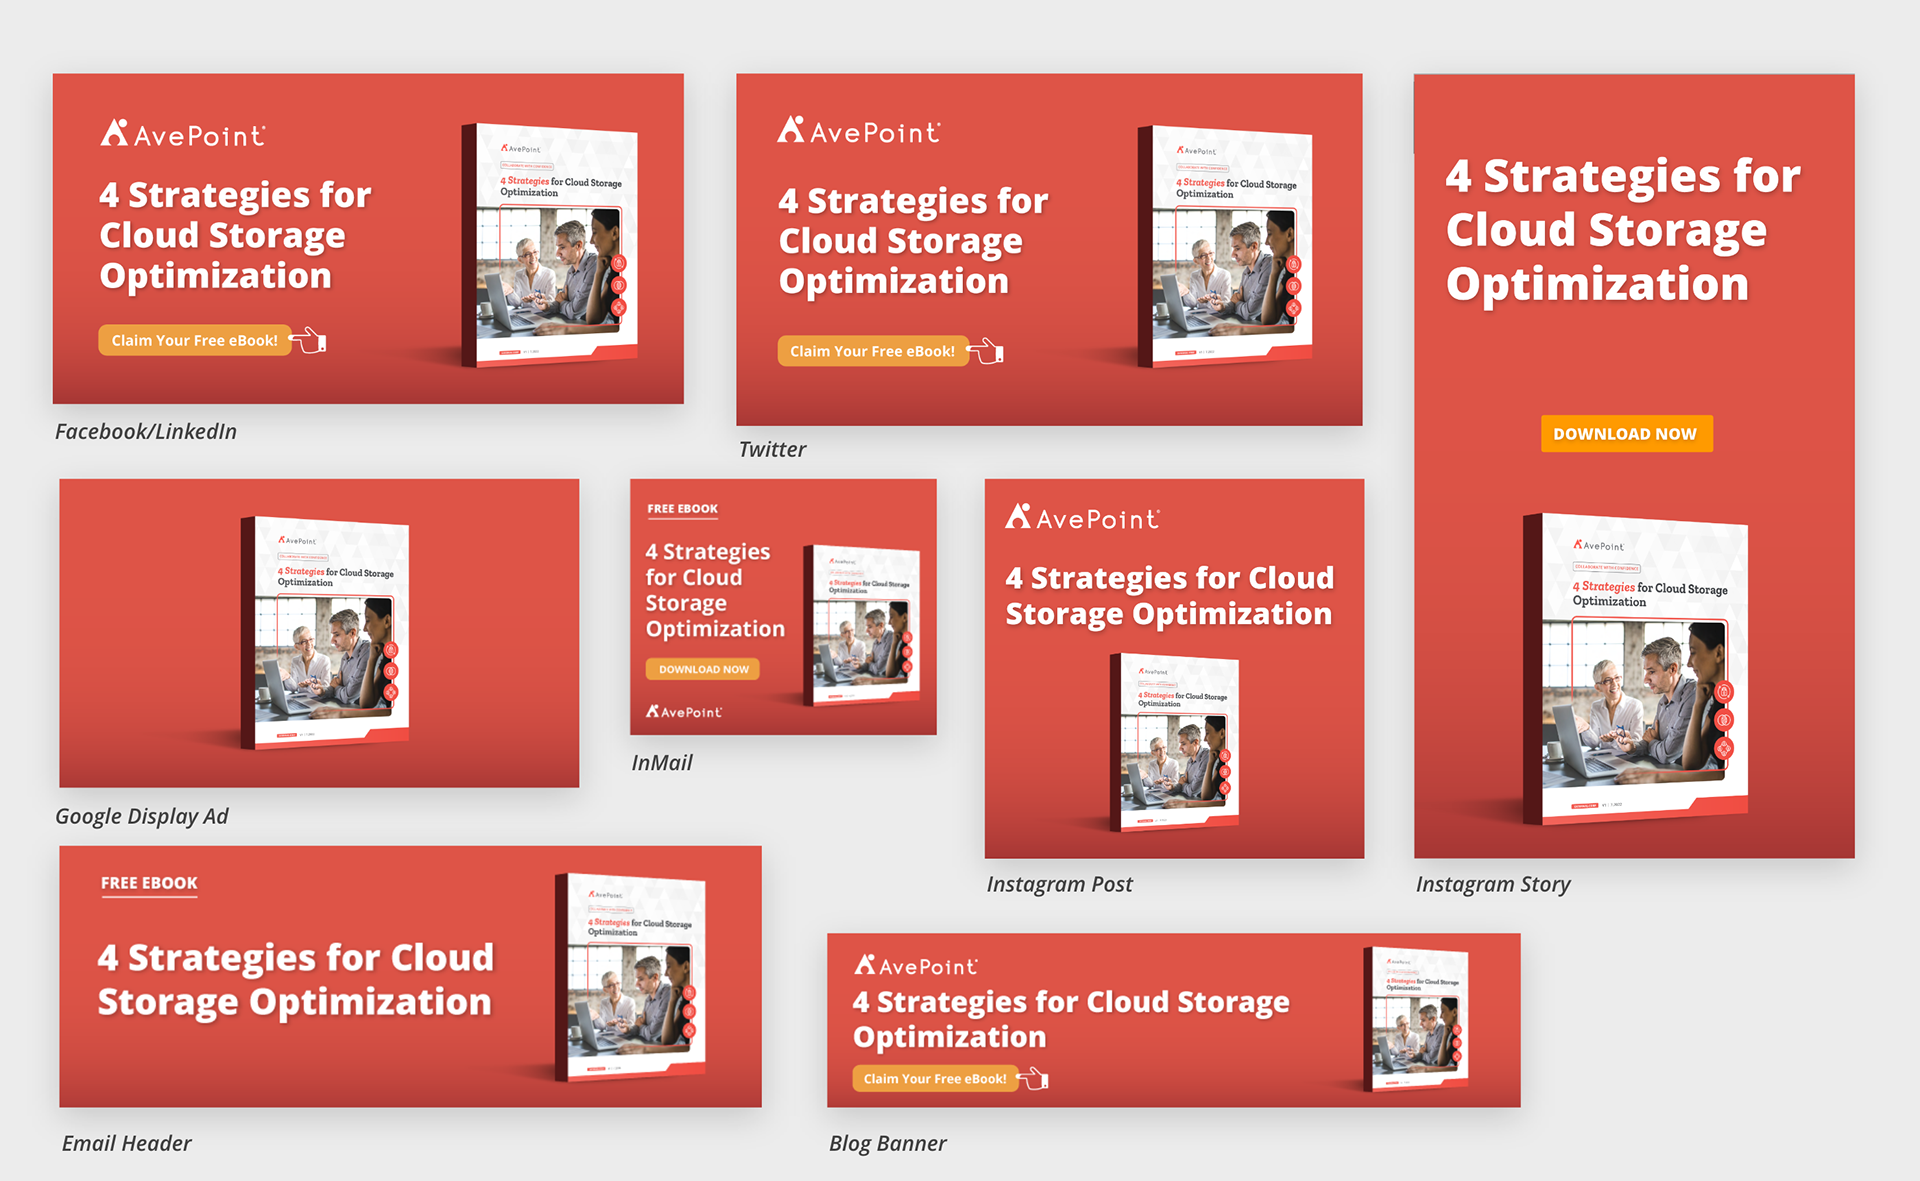
Task: Click the headline text in Email Header
Action: coord(296,980)
